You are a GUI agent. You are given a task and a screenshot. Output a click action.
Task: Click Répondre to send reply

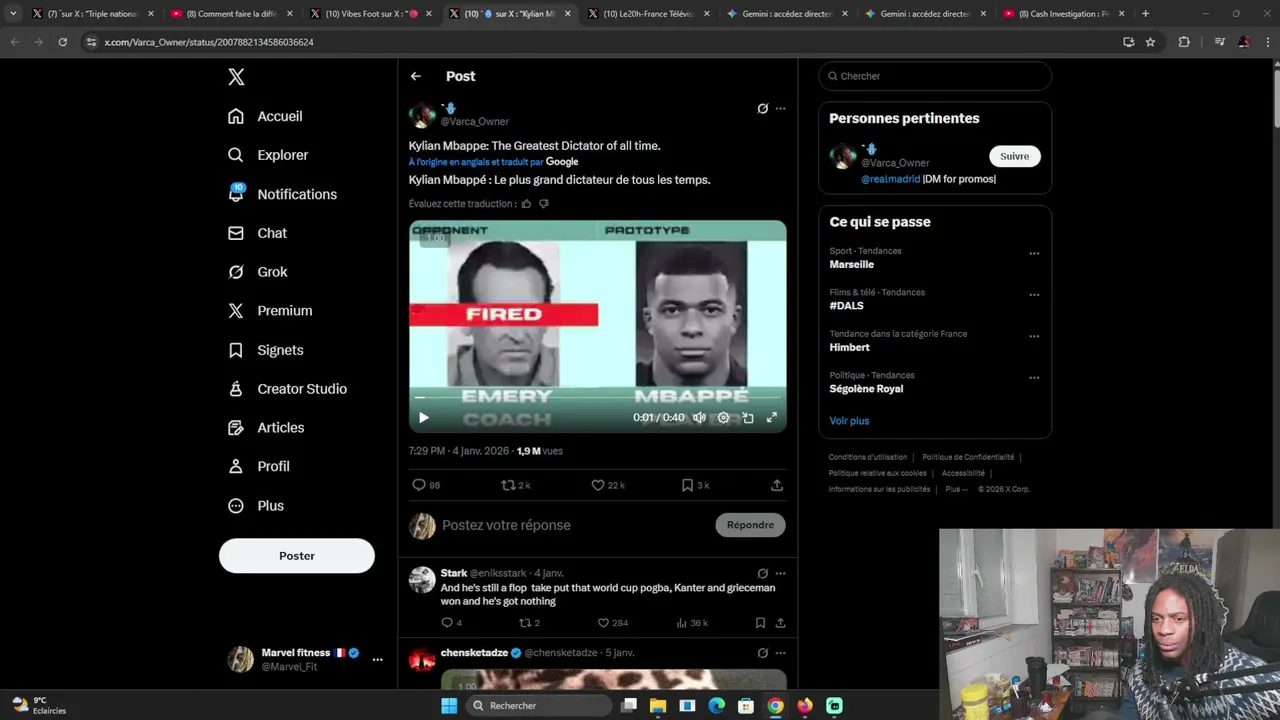(x=750, y=525)
